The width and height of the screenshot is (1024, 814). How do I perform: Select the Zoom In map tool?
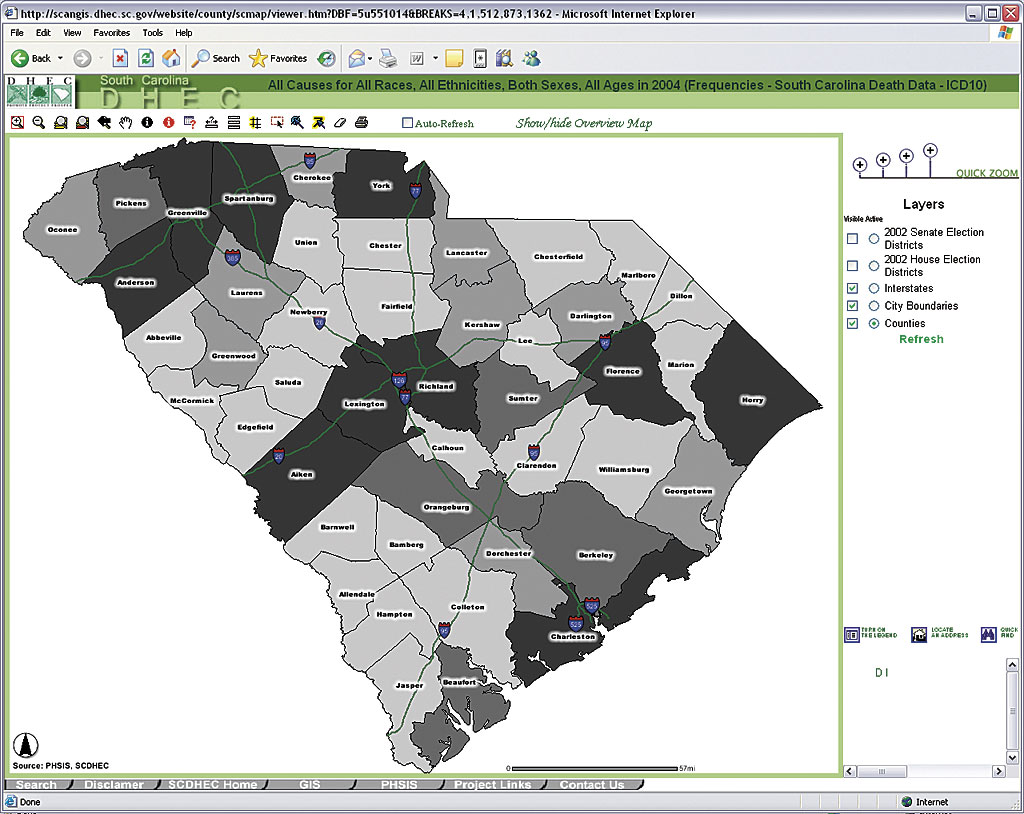pos(17,123)
